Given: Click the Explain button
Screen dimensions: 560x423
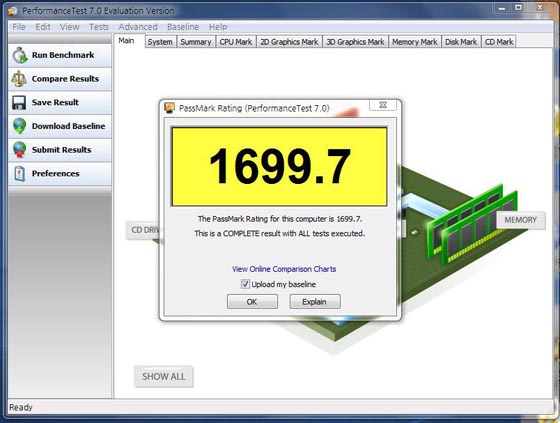Looking at the screenshot, I should coord(315,302).
